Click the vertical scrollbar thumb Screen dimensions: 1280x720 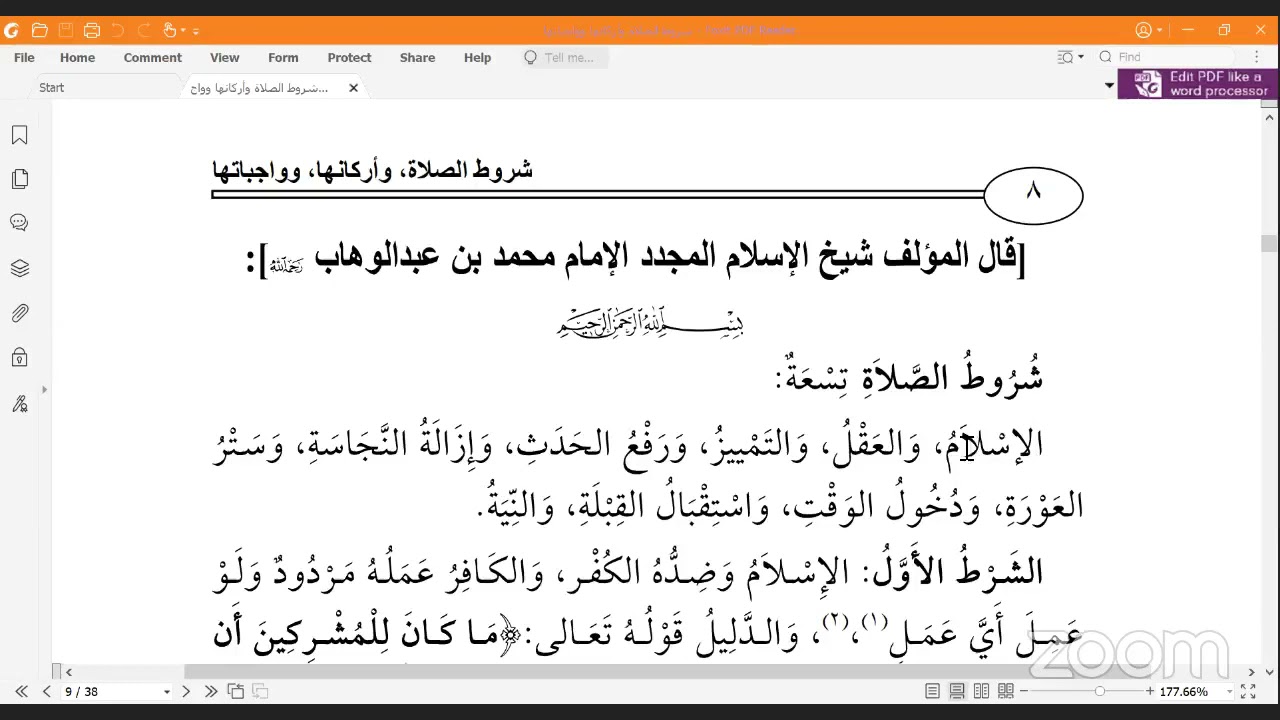pyautogui.click(x=1269, y=243)
